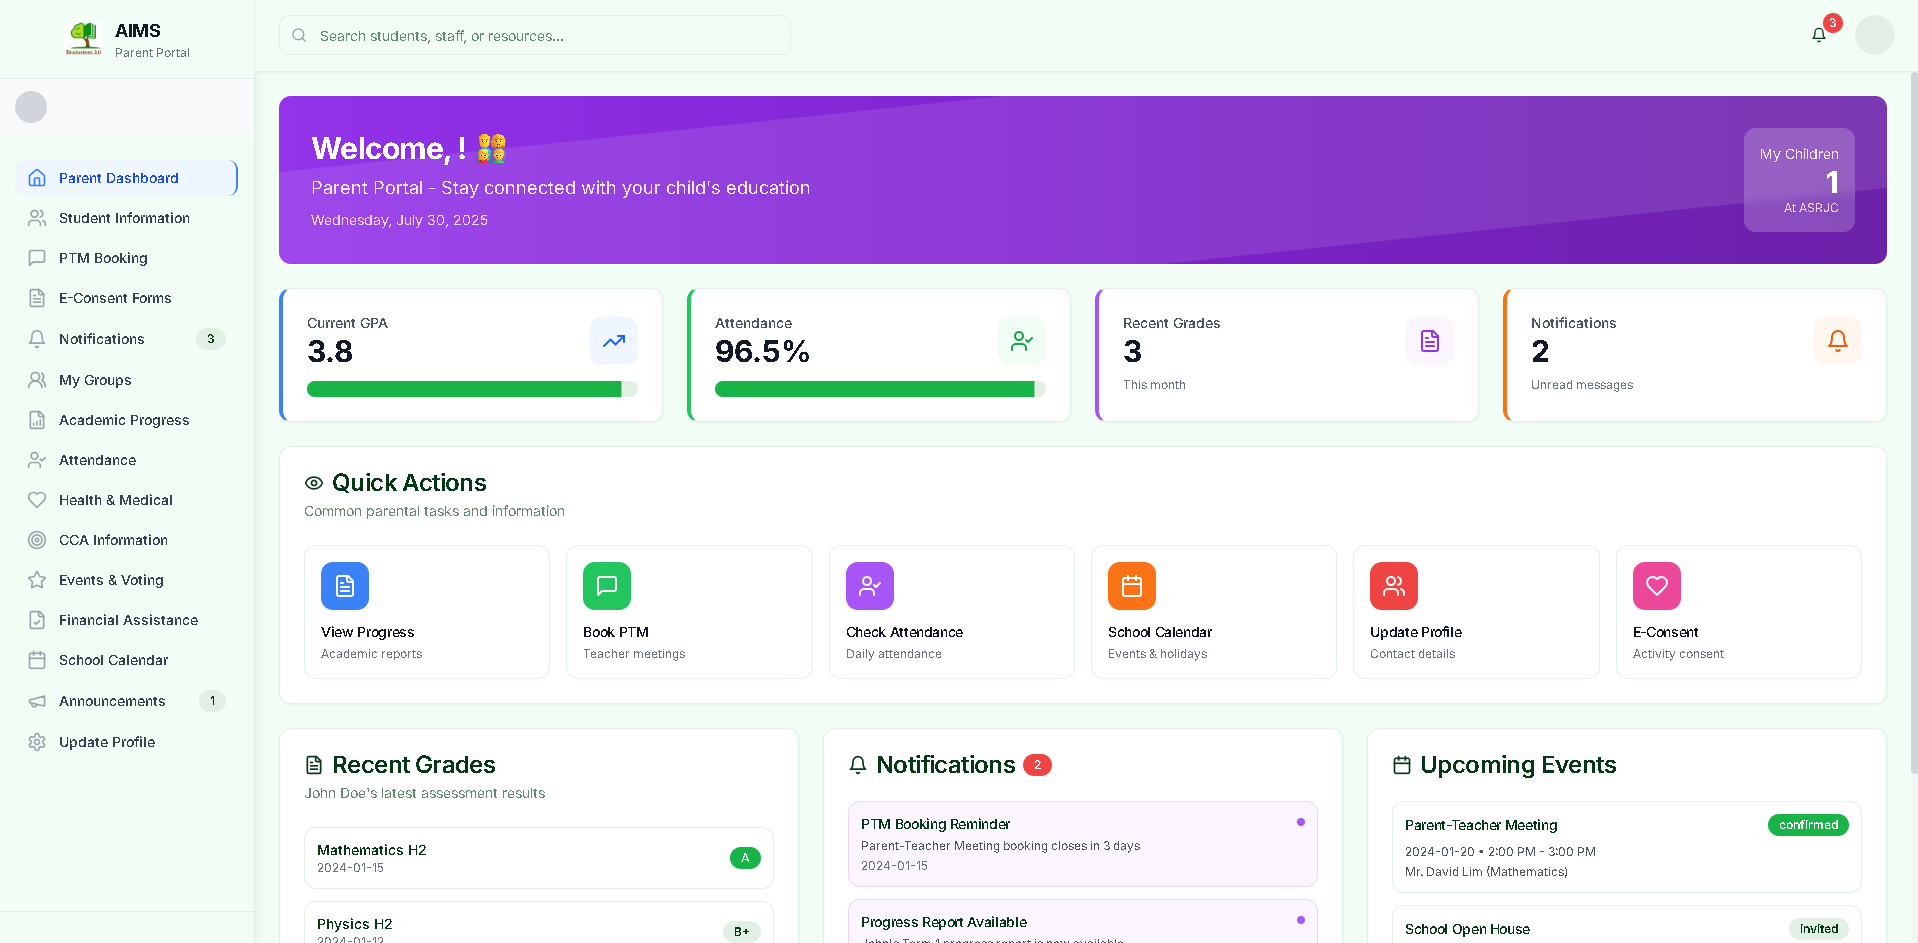Screen dimensions: 1918x943
Task: Click the Health & Medical heart icon
Action: click(x=37, y=500)
